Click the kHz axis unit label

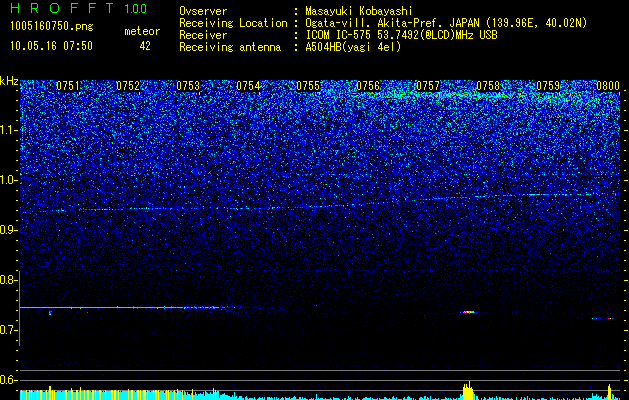pyautogui.click(x=9, y=81)
